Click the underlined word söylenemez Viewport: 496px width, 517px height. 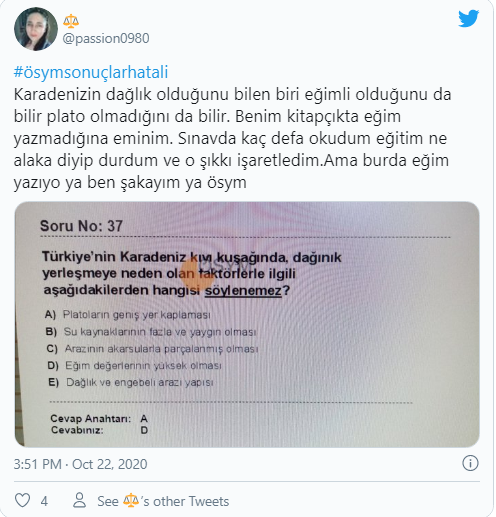pos(243,290)
